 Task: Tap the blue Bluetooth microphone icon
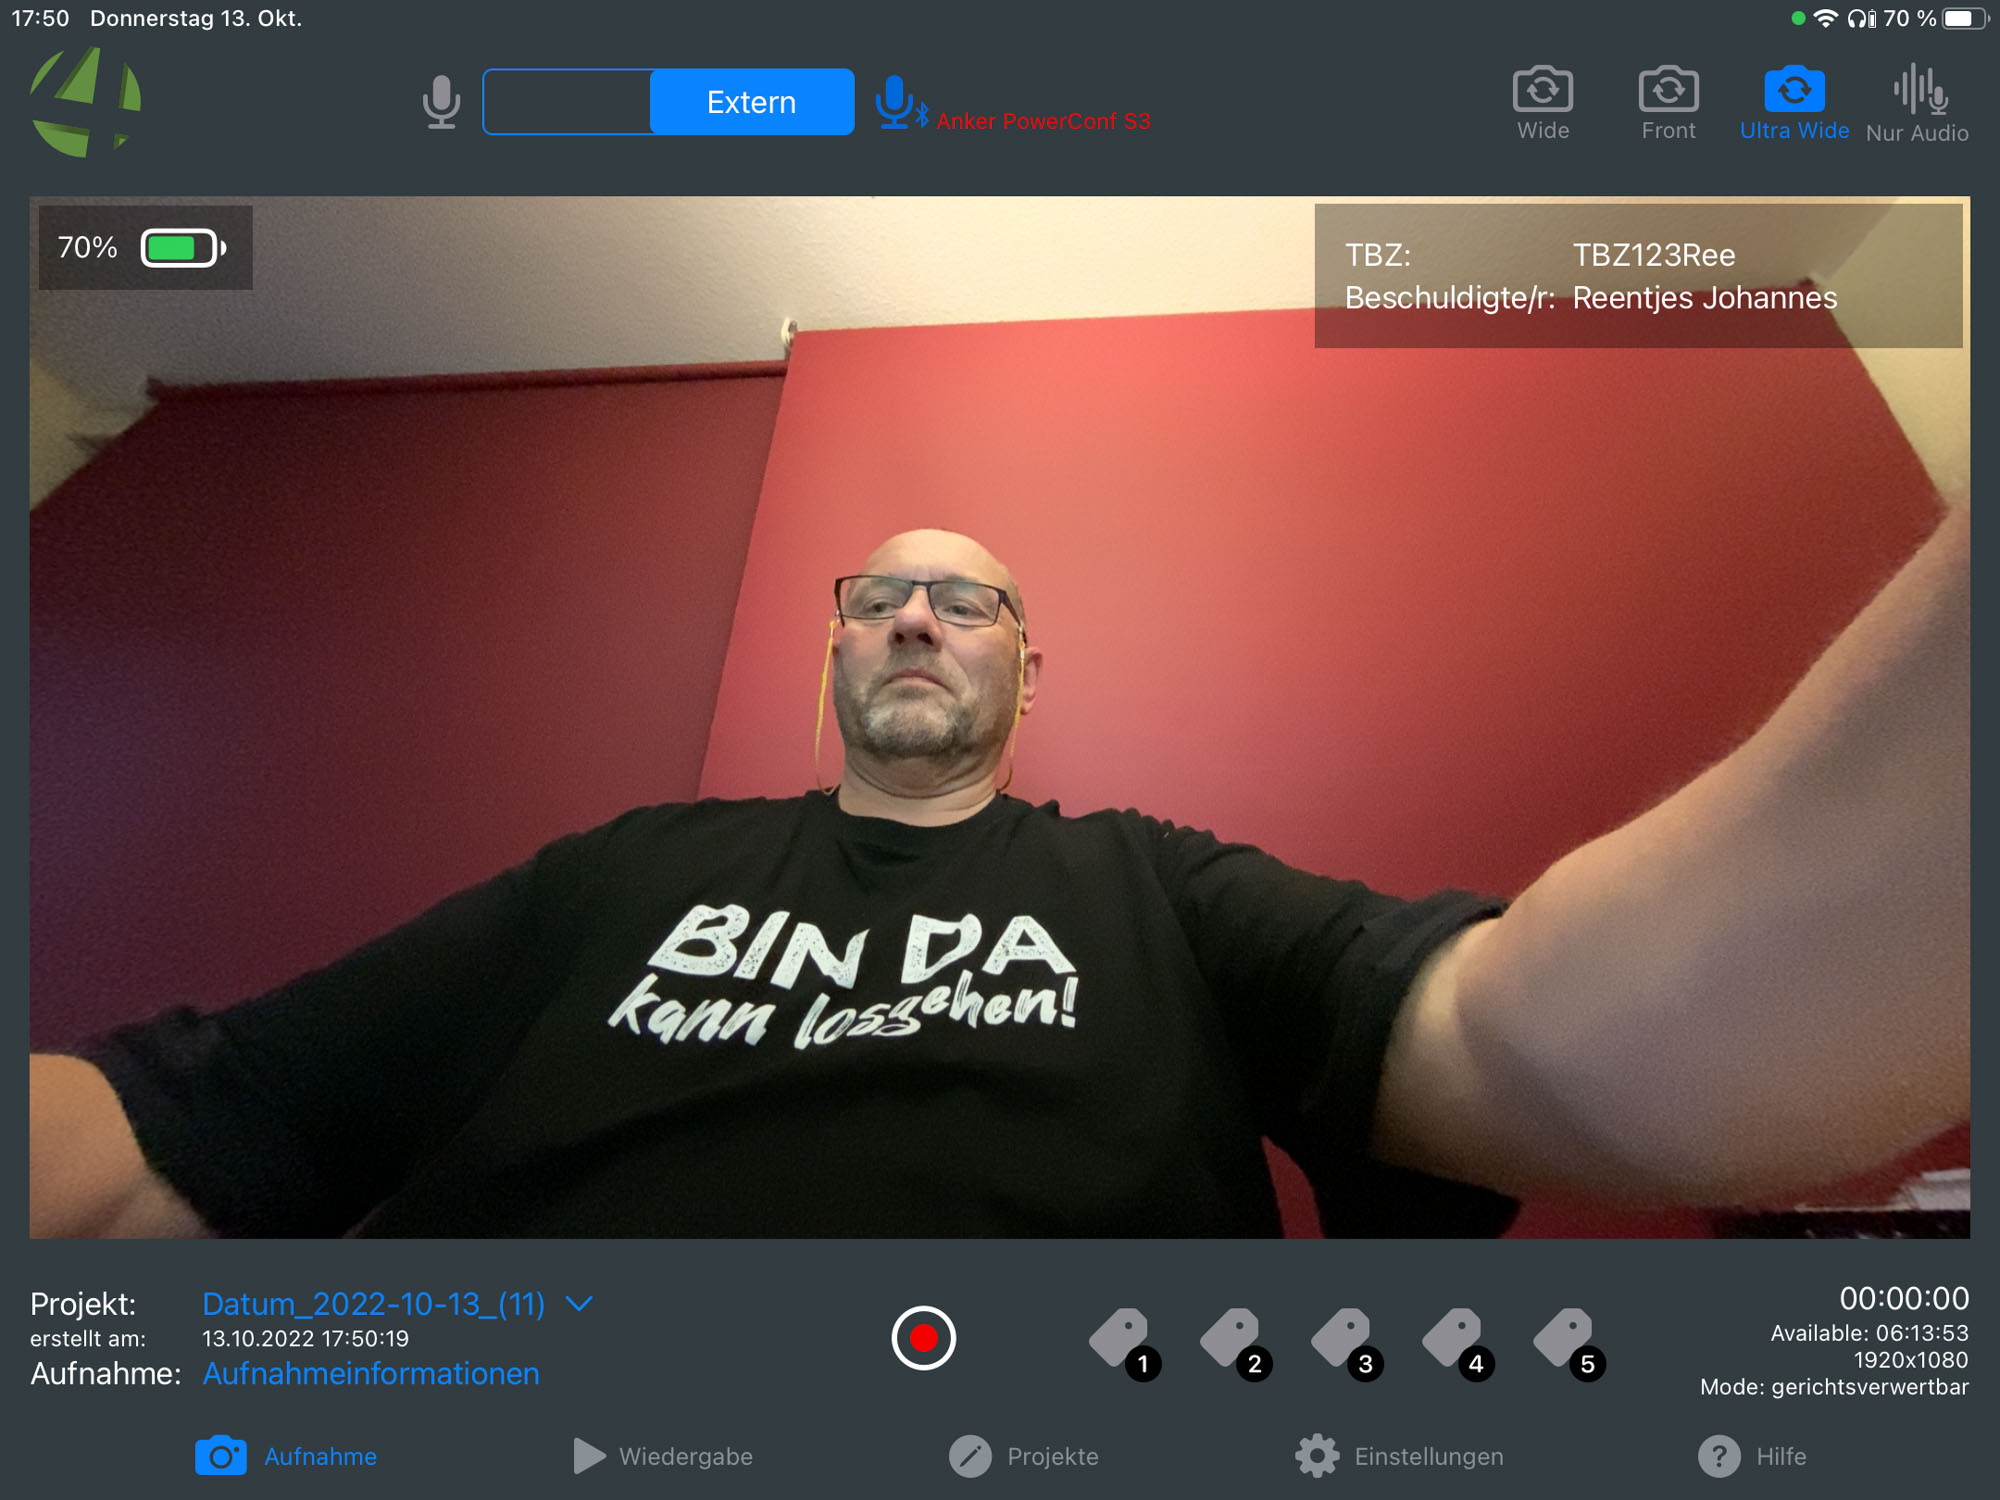coord(901,102)
